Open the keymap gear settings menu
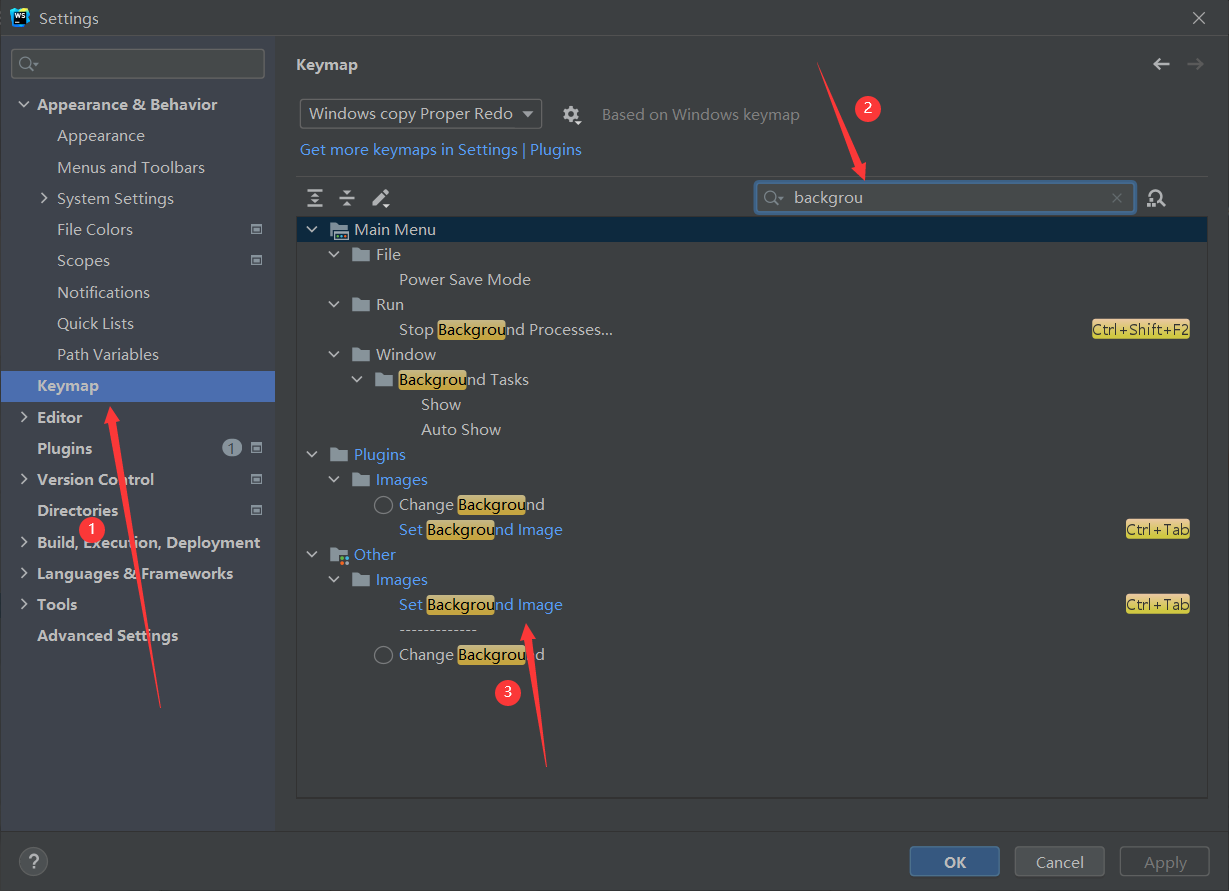The width and height of the screenshot is (1229, 891). (x=571, y=114)
